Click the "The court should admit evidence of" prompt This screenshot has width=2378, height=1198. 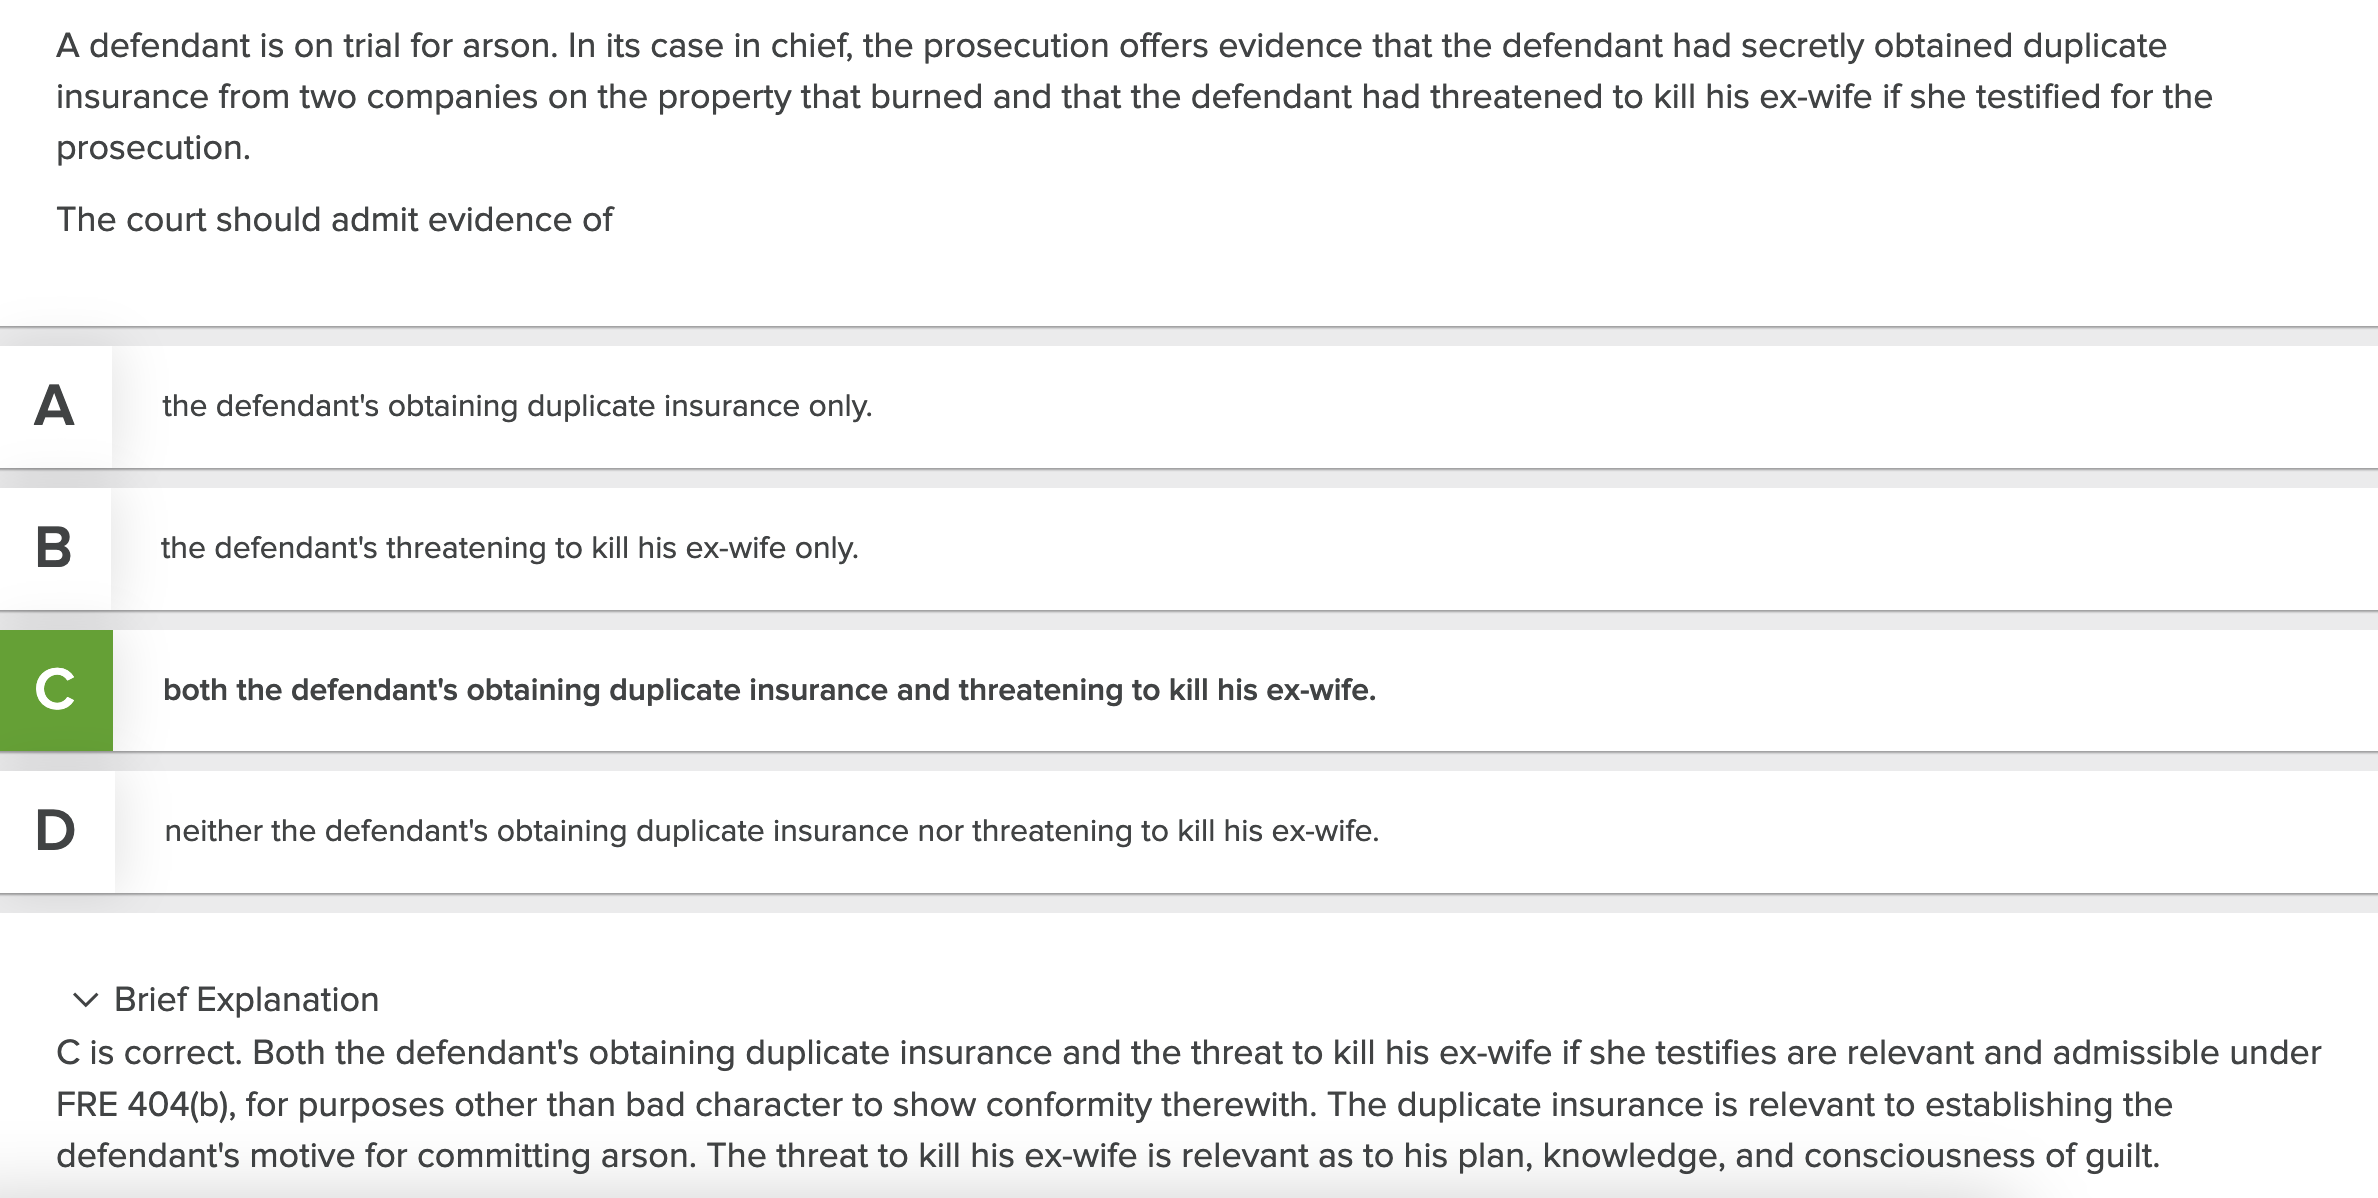point(334,219)
